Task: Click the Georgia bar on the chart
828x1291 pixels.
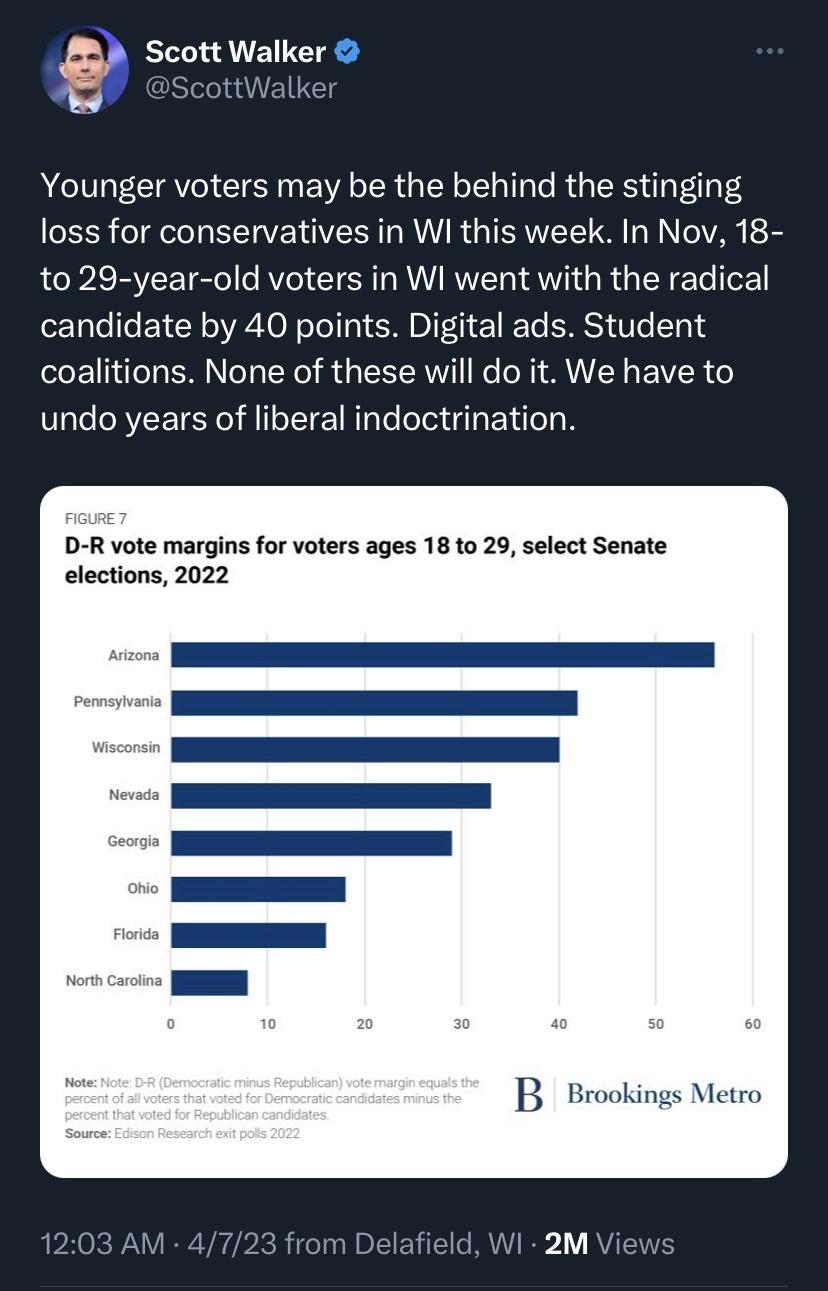Action: point(310,841)
